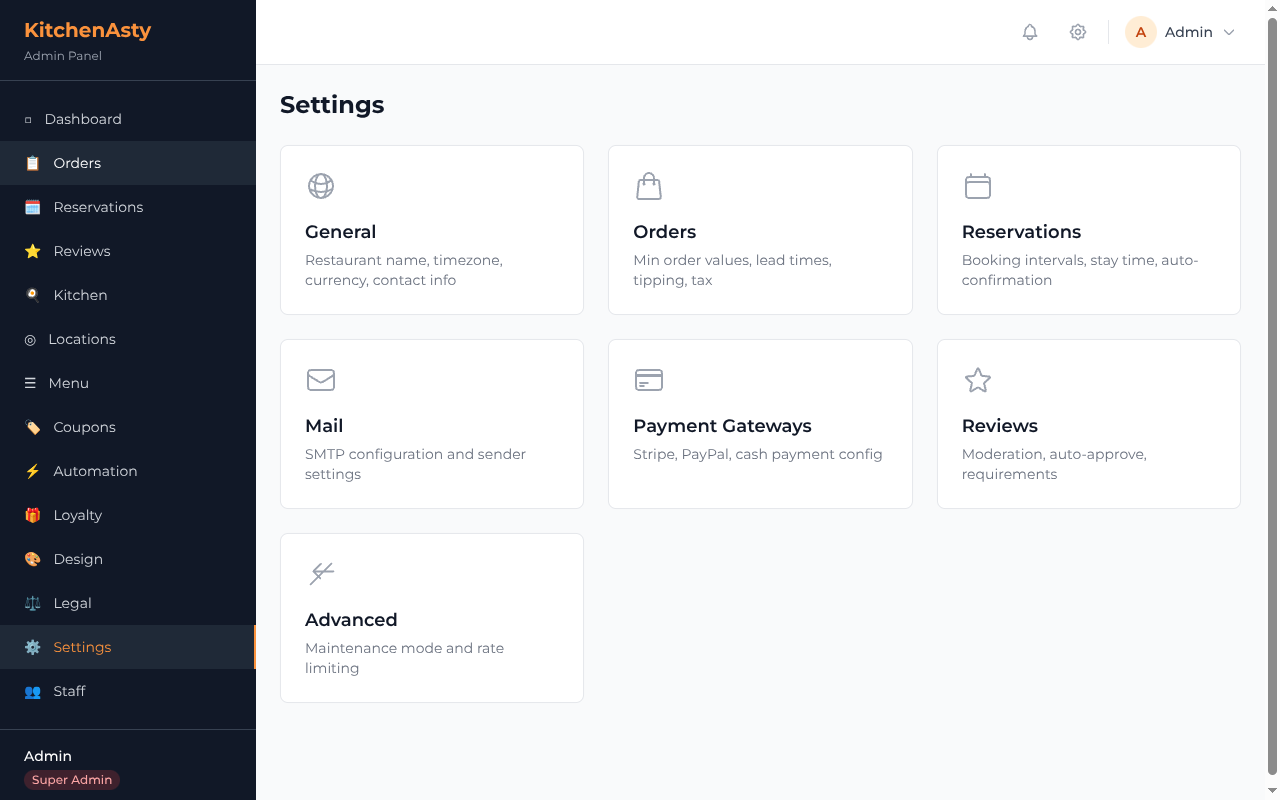The width and height of the screenshot is (1280, 800).
Task: Select the Automation lightning icon
Action: coord(32,471)
